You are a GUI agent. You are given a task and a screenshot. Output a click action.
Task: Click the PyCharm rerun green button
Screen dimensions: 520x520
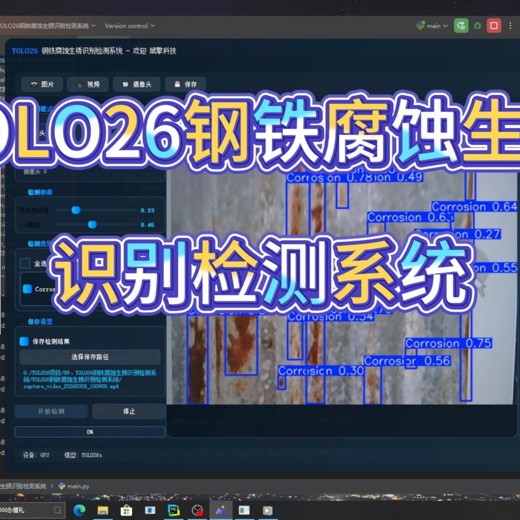click(x=461, y=26)
